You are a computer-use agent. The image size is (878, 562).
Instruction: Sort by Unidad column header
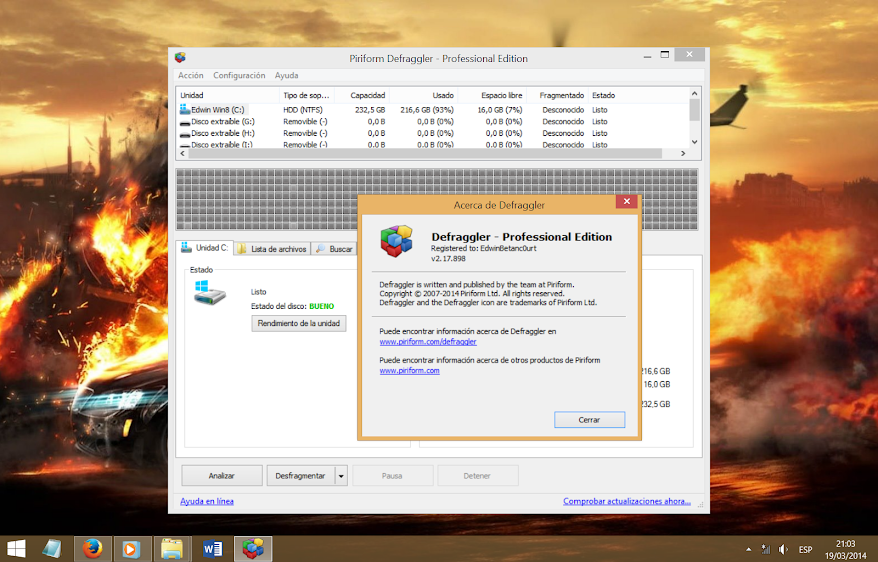coord(228,95)
